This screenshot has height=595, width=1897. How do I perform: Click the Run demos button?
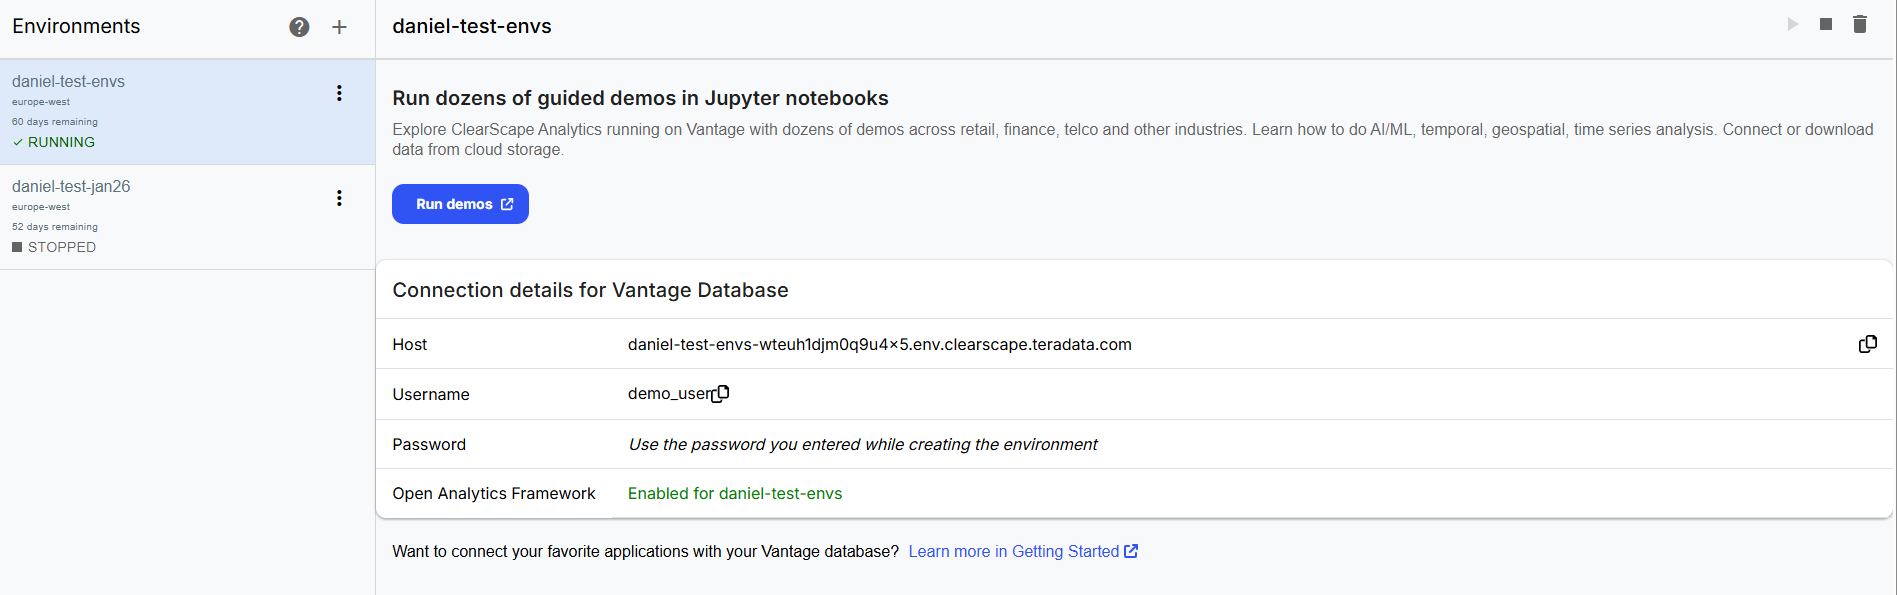pos(460,204)
